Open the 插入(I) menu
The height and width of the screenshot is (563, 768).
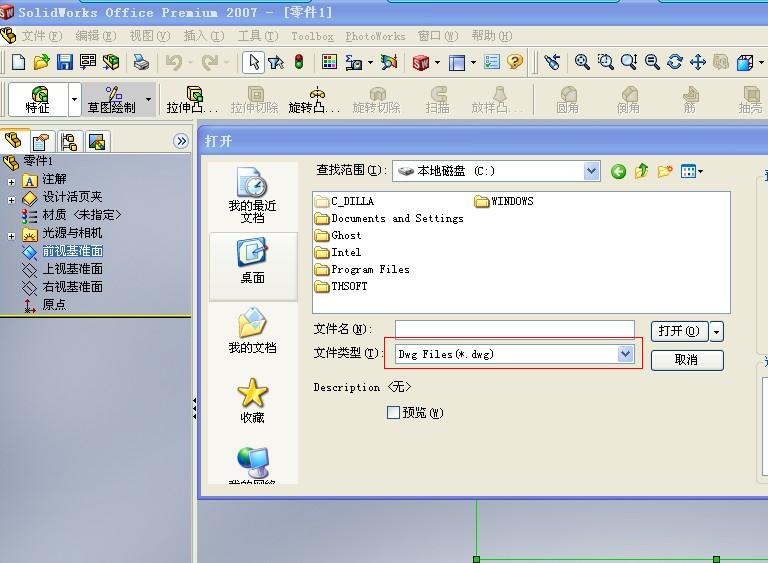click(x=203, y=36)
